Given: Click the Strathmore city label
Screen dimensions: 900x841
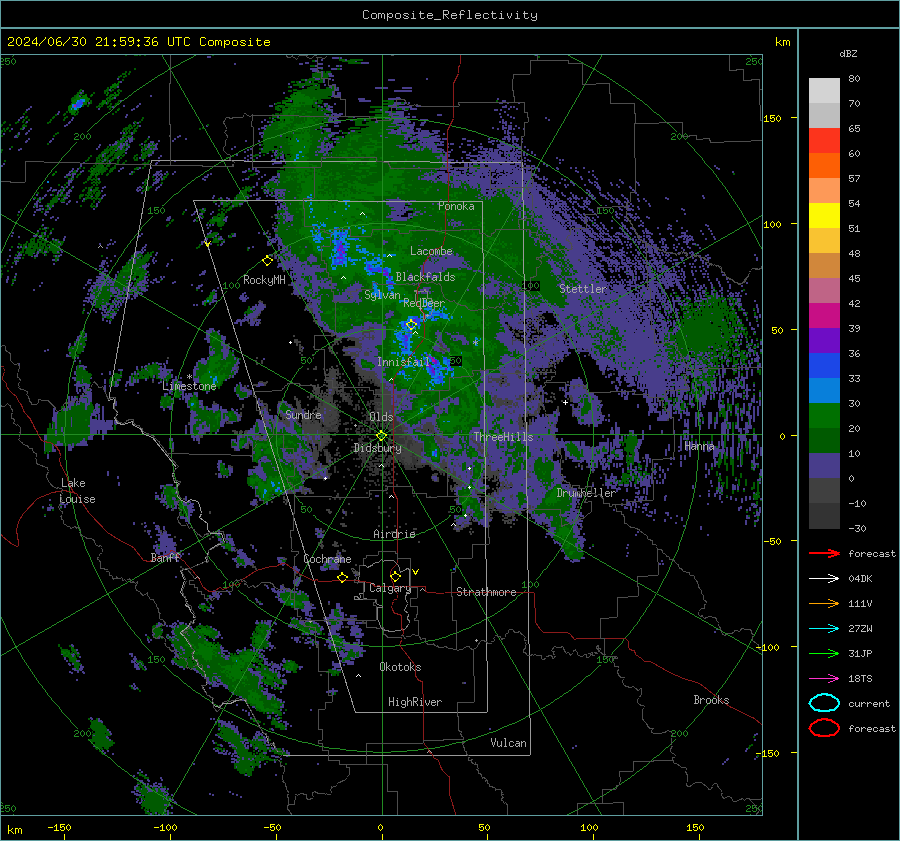Looking at the screenshot, I should (486, 592).
